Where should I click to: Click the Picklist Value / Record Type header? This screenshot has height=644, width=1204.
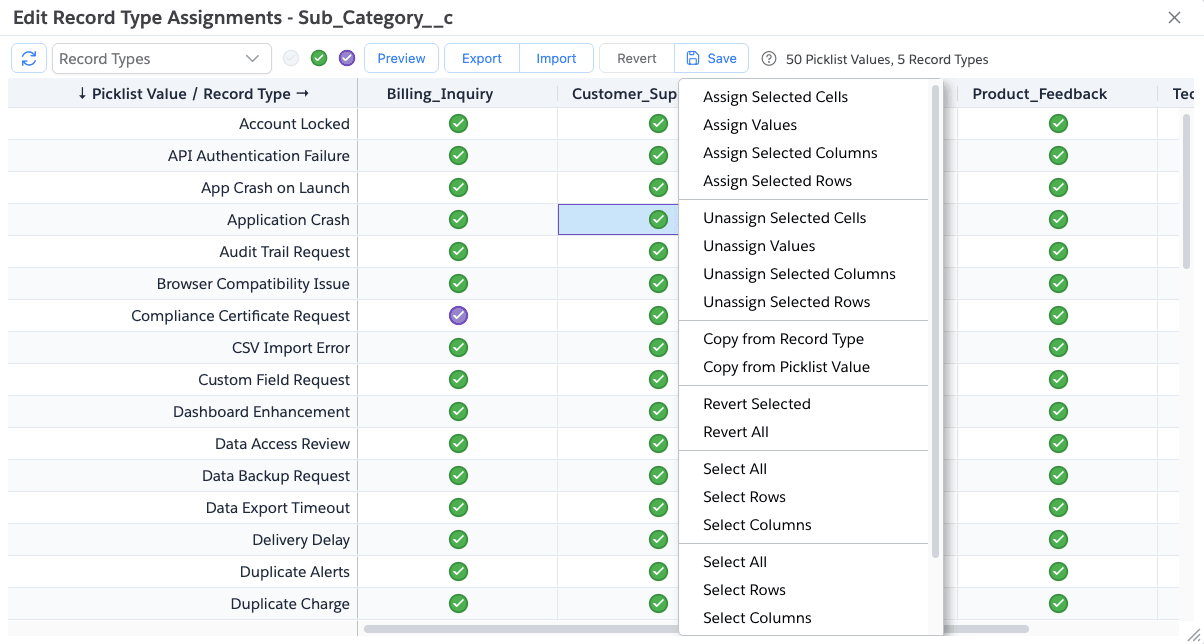183,94
